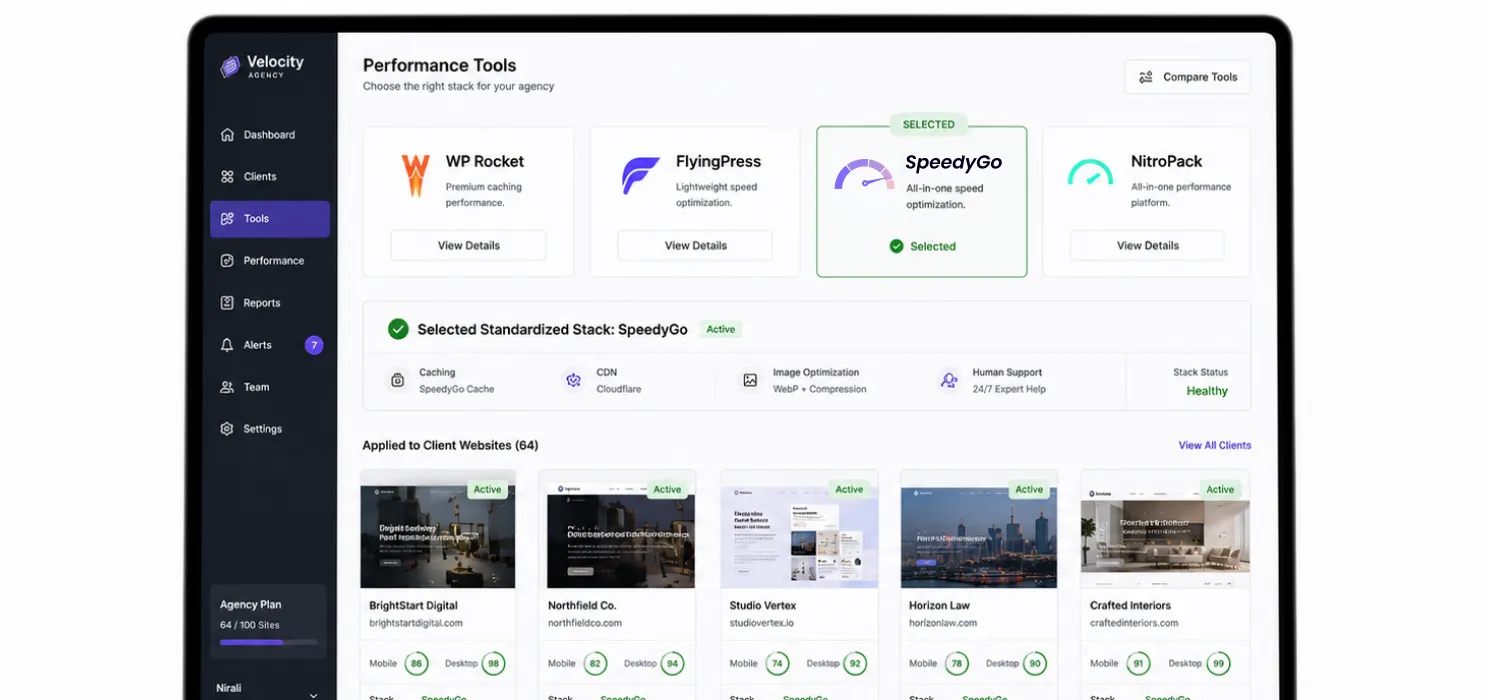The image size is (1488, 700).
Task: Open the View All Clients link
Action: click(1214, 445)
